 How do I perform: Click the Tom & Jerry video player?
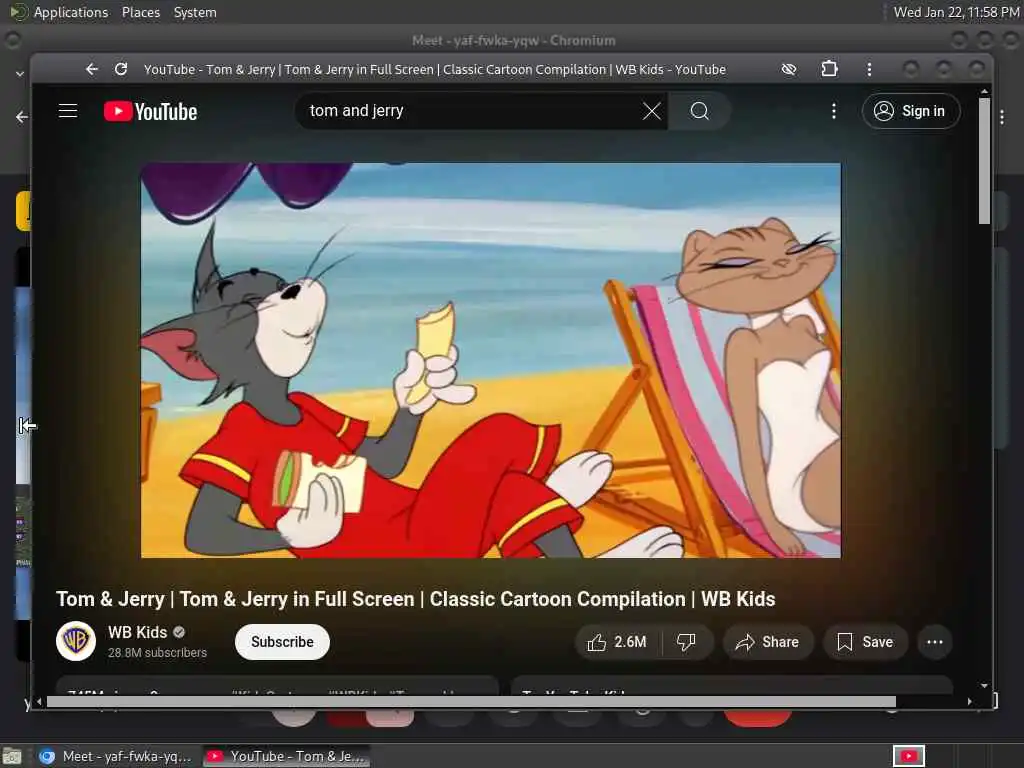(491, 360)
